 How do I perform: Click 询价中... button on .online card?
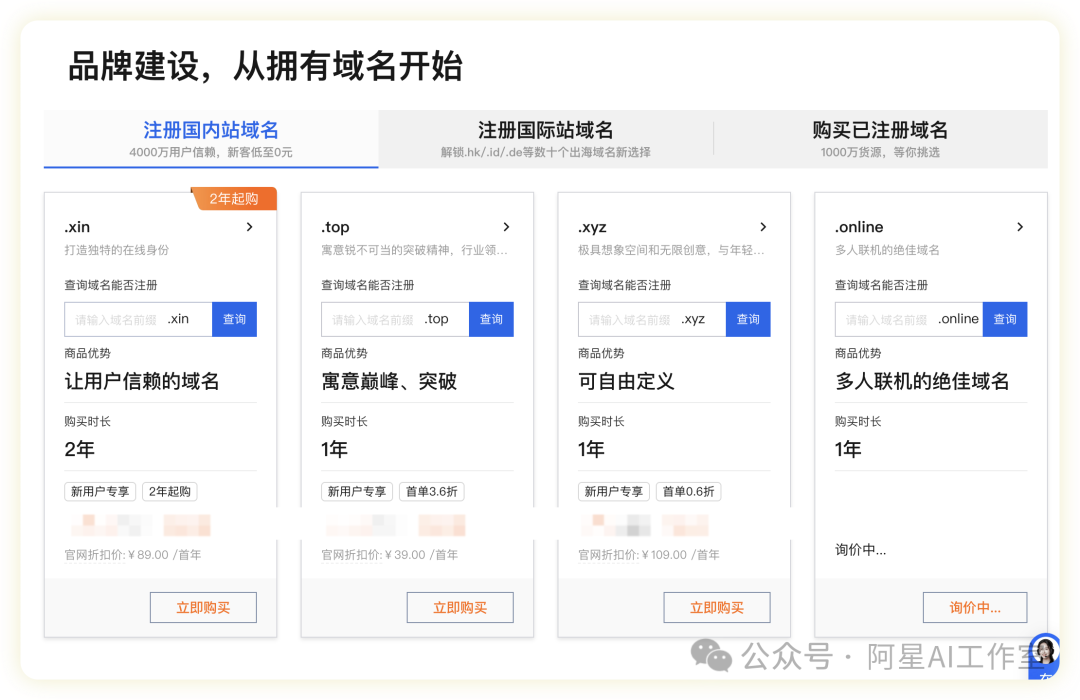[975, 608]
